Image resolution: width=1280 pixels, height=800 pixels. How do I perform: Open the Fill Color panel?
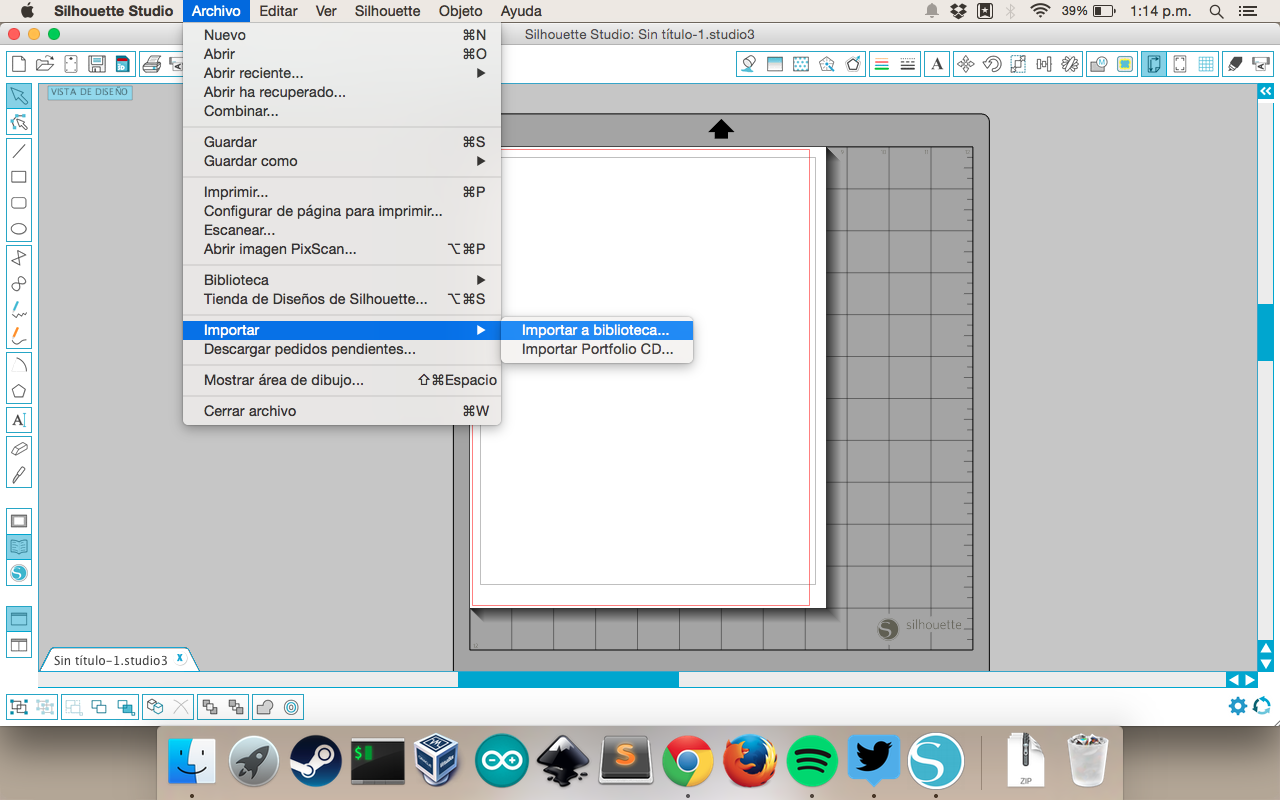tap(748, 64)
